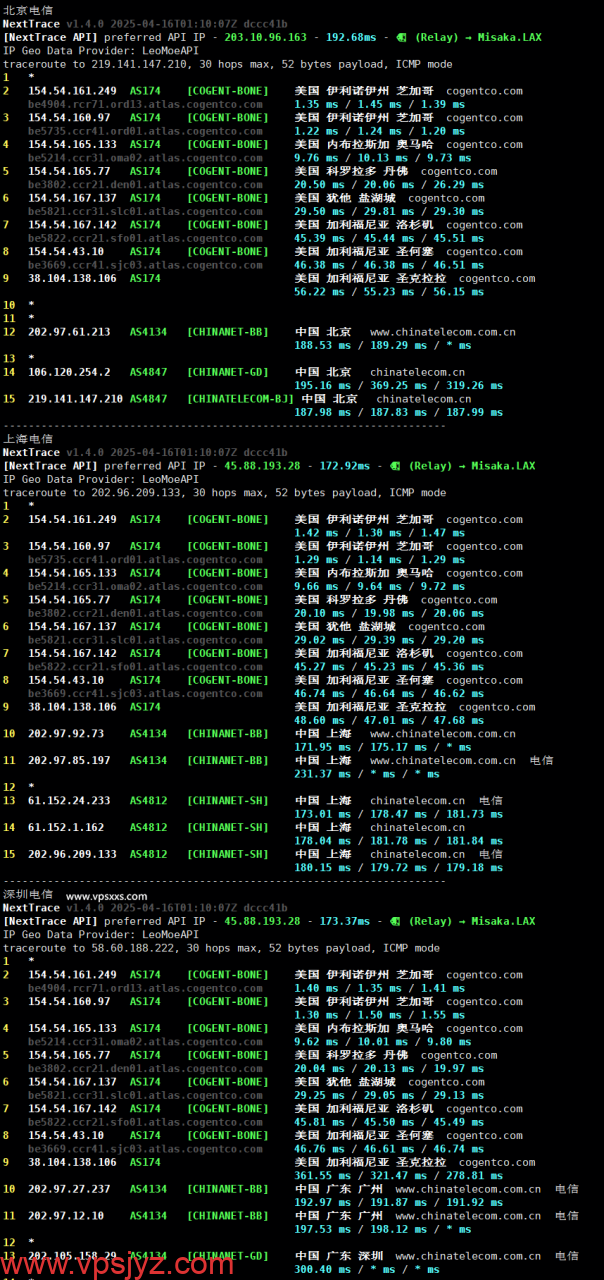Click the 173.01 ms latency value

[x=322, y=814]
